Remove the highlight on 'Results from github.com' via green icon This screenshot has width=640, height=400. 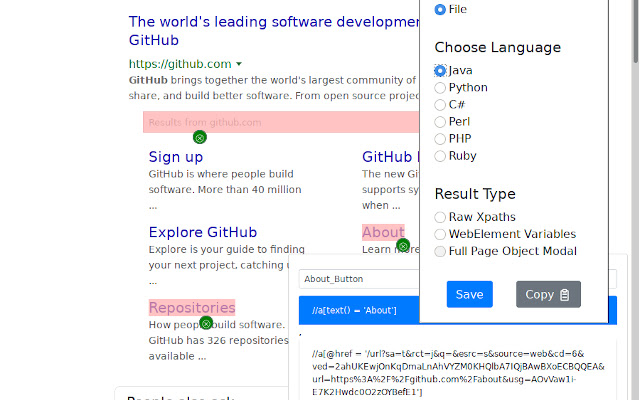pyautogui.click(x=200, y=138)
